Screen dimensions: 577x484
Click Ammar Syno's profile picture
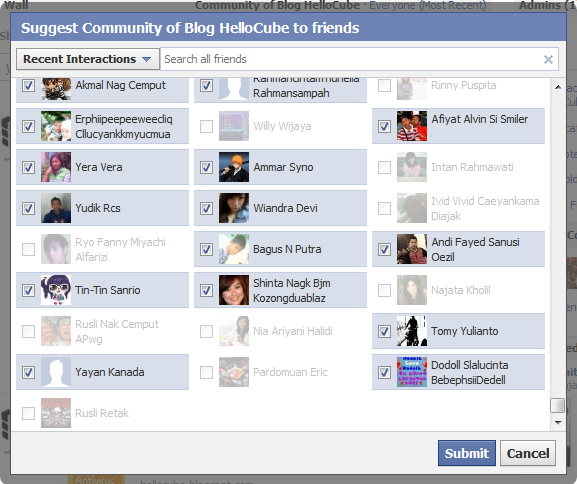pos(234,167)
